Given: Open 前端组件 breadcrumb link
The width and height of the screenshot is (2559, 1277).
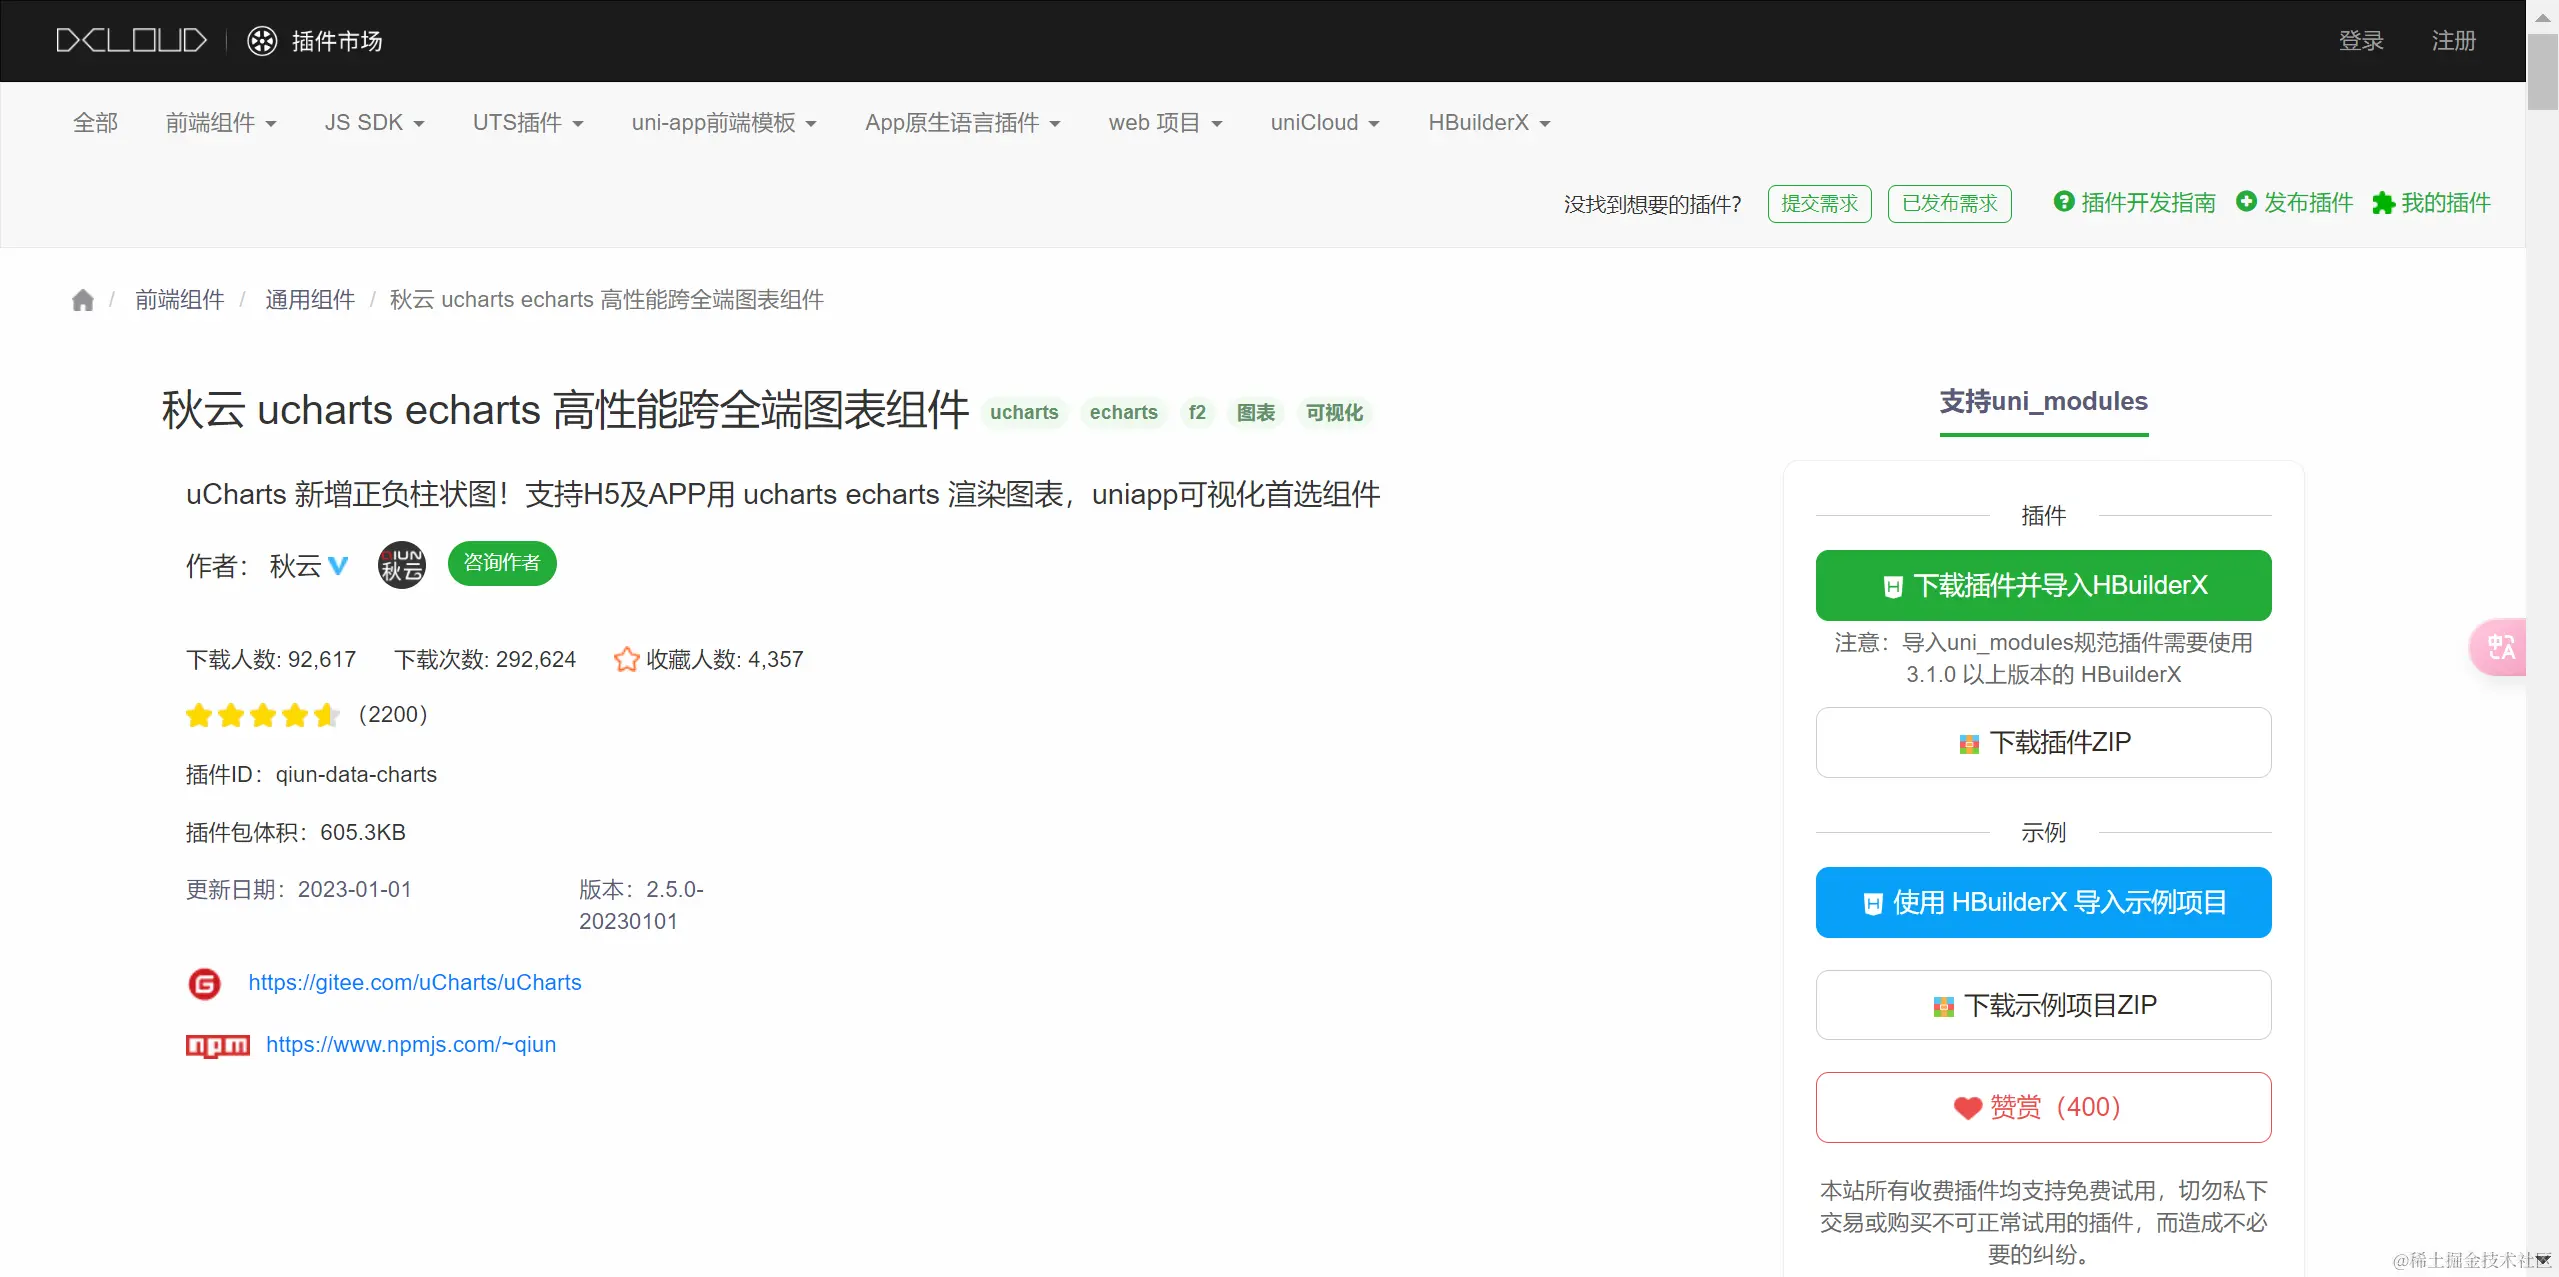Looking at the screenshot, I should [180, 300].
